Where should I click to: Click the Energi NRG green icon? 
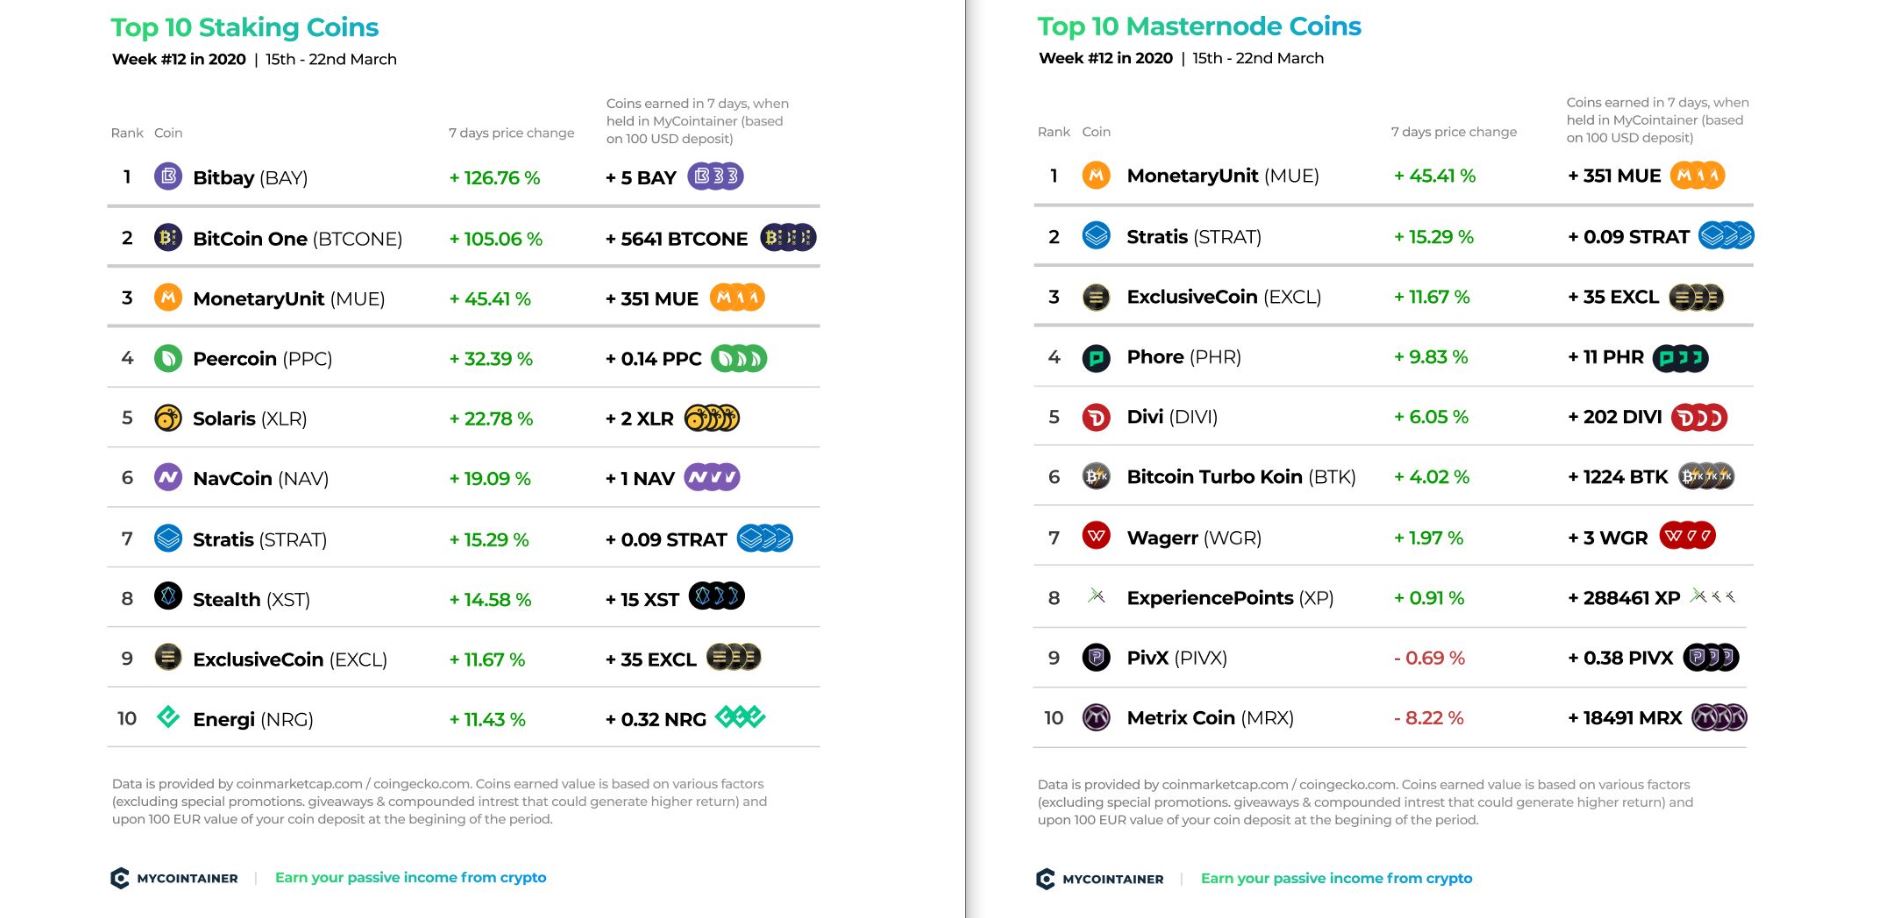[168, 717]
